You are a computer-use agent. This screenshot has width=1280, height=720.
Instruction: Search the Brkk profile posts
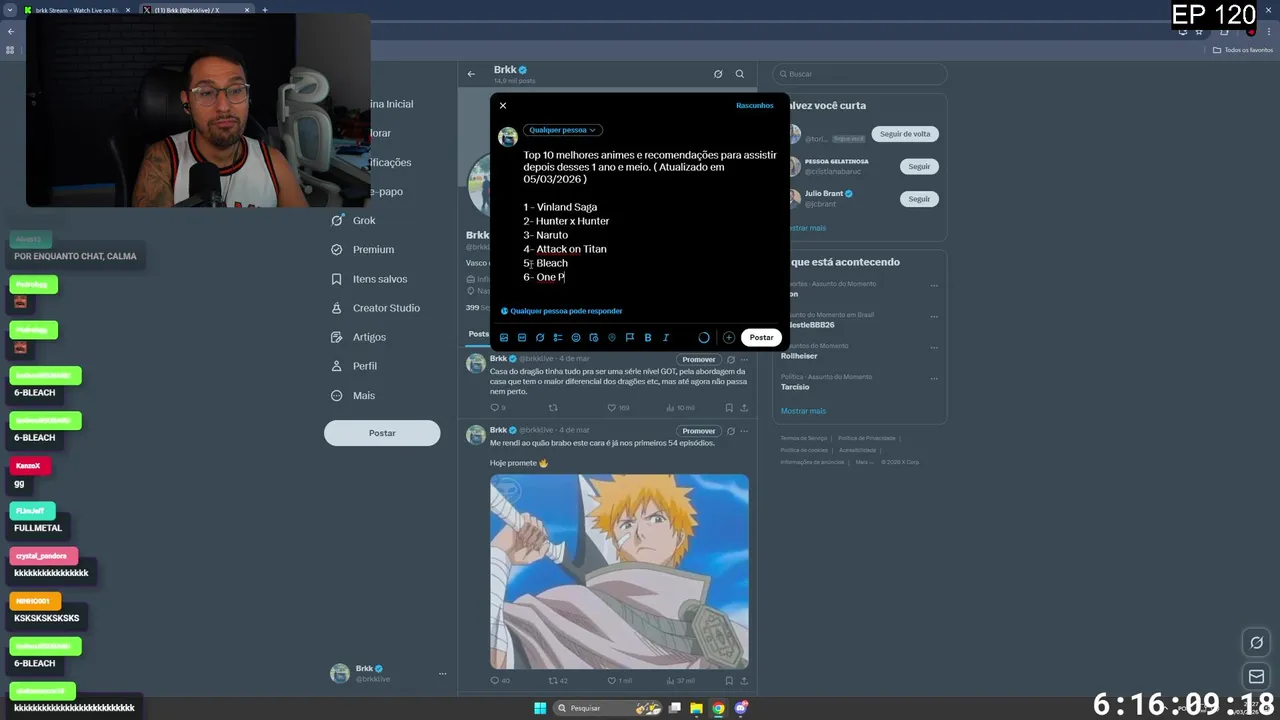[x=740, y=74]
